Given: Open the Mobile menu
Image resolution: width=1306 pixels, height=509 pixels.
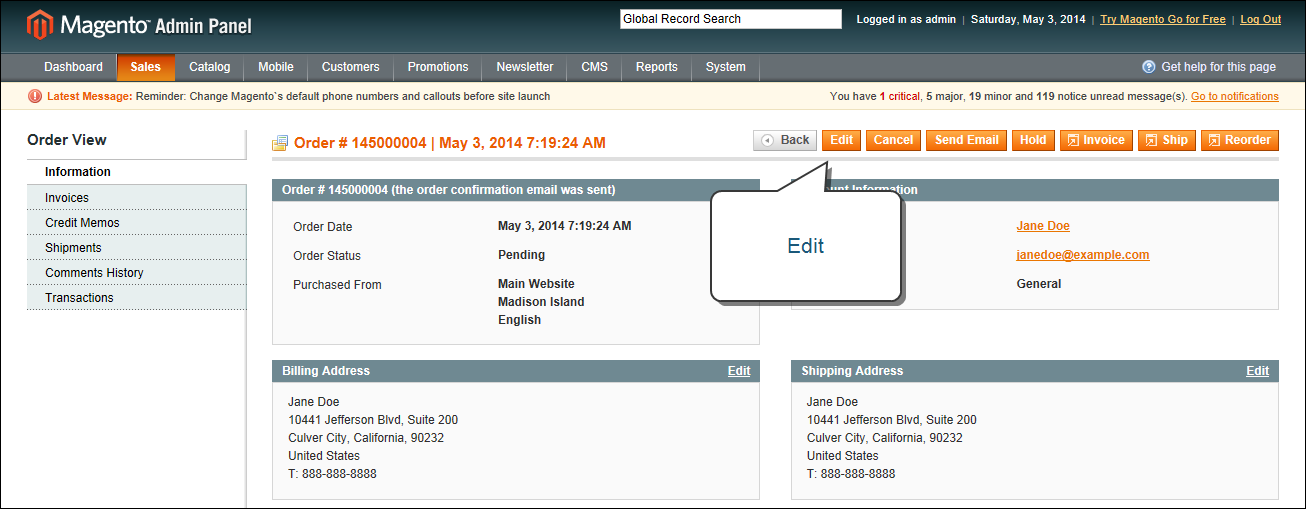Looking at the screenshot, I should (276, 67).
